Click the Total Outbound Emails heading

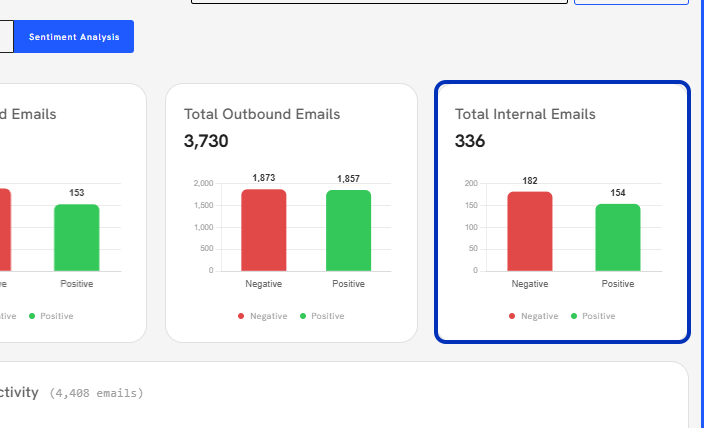262,114
